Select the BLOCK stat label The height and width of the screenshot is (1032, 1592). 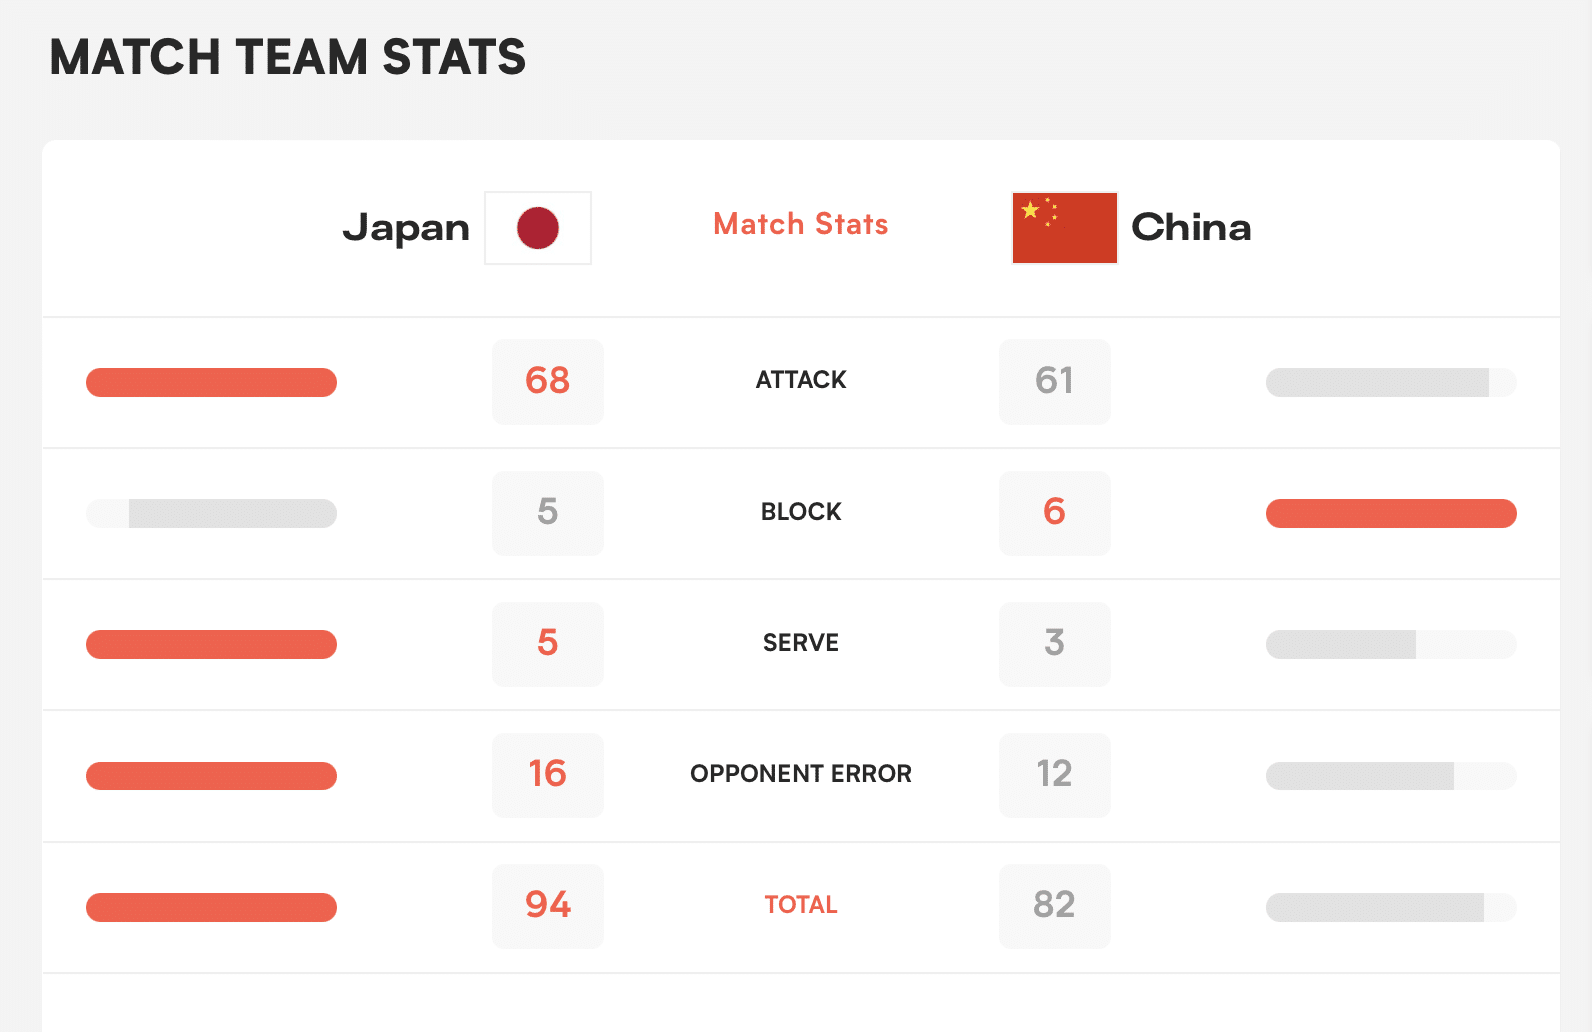tap(800, 512)
